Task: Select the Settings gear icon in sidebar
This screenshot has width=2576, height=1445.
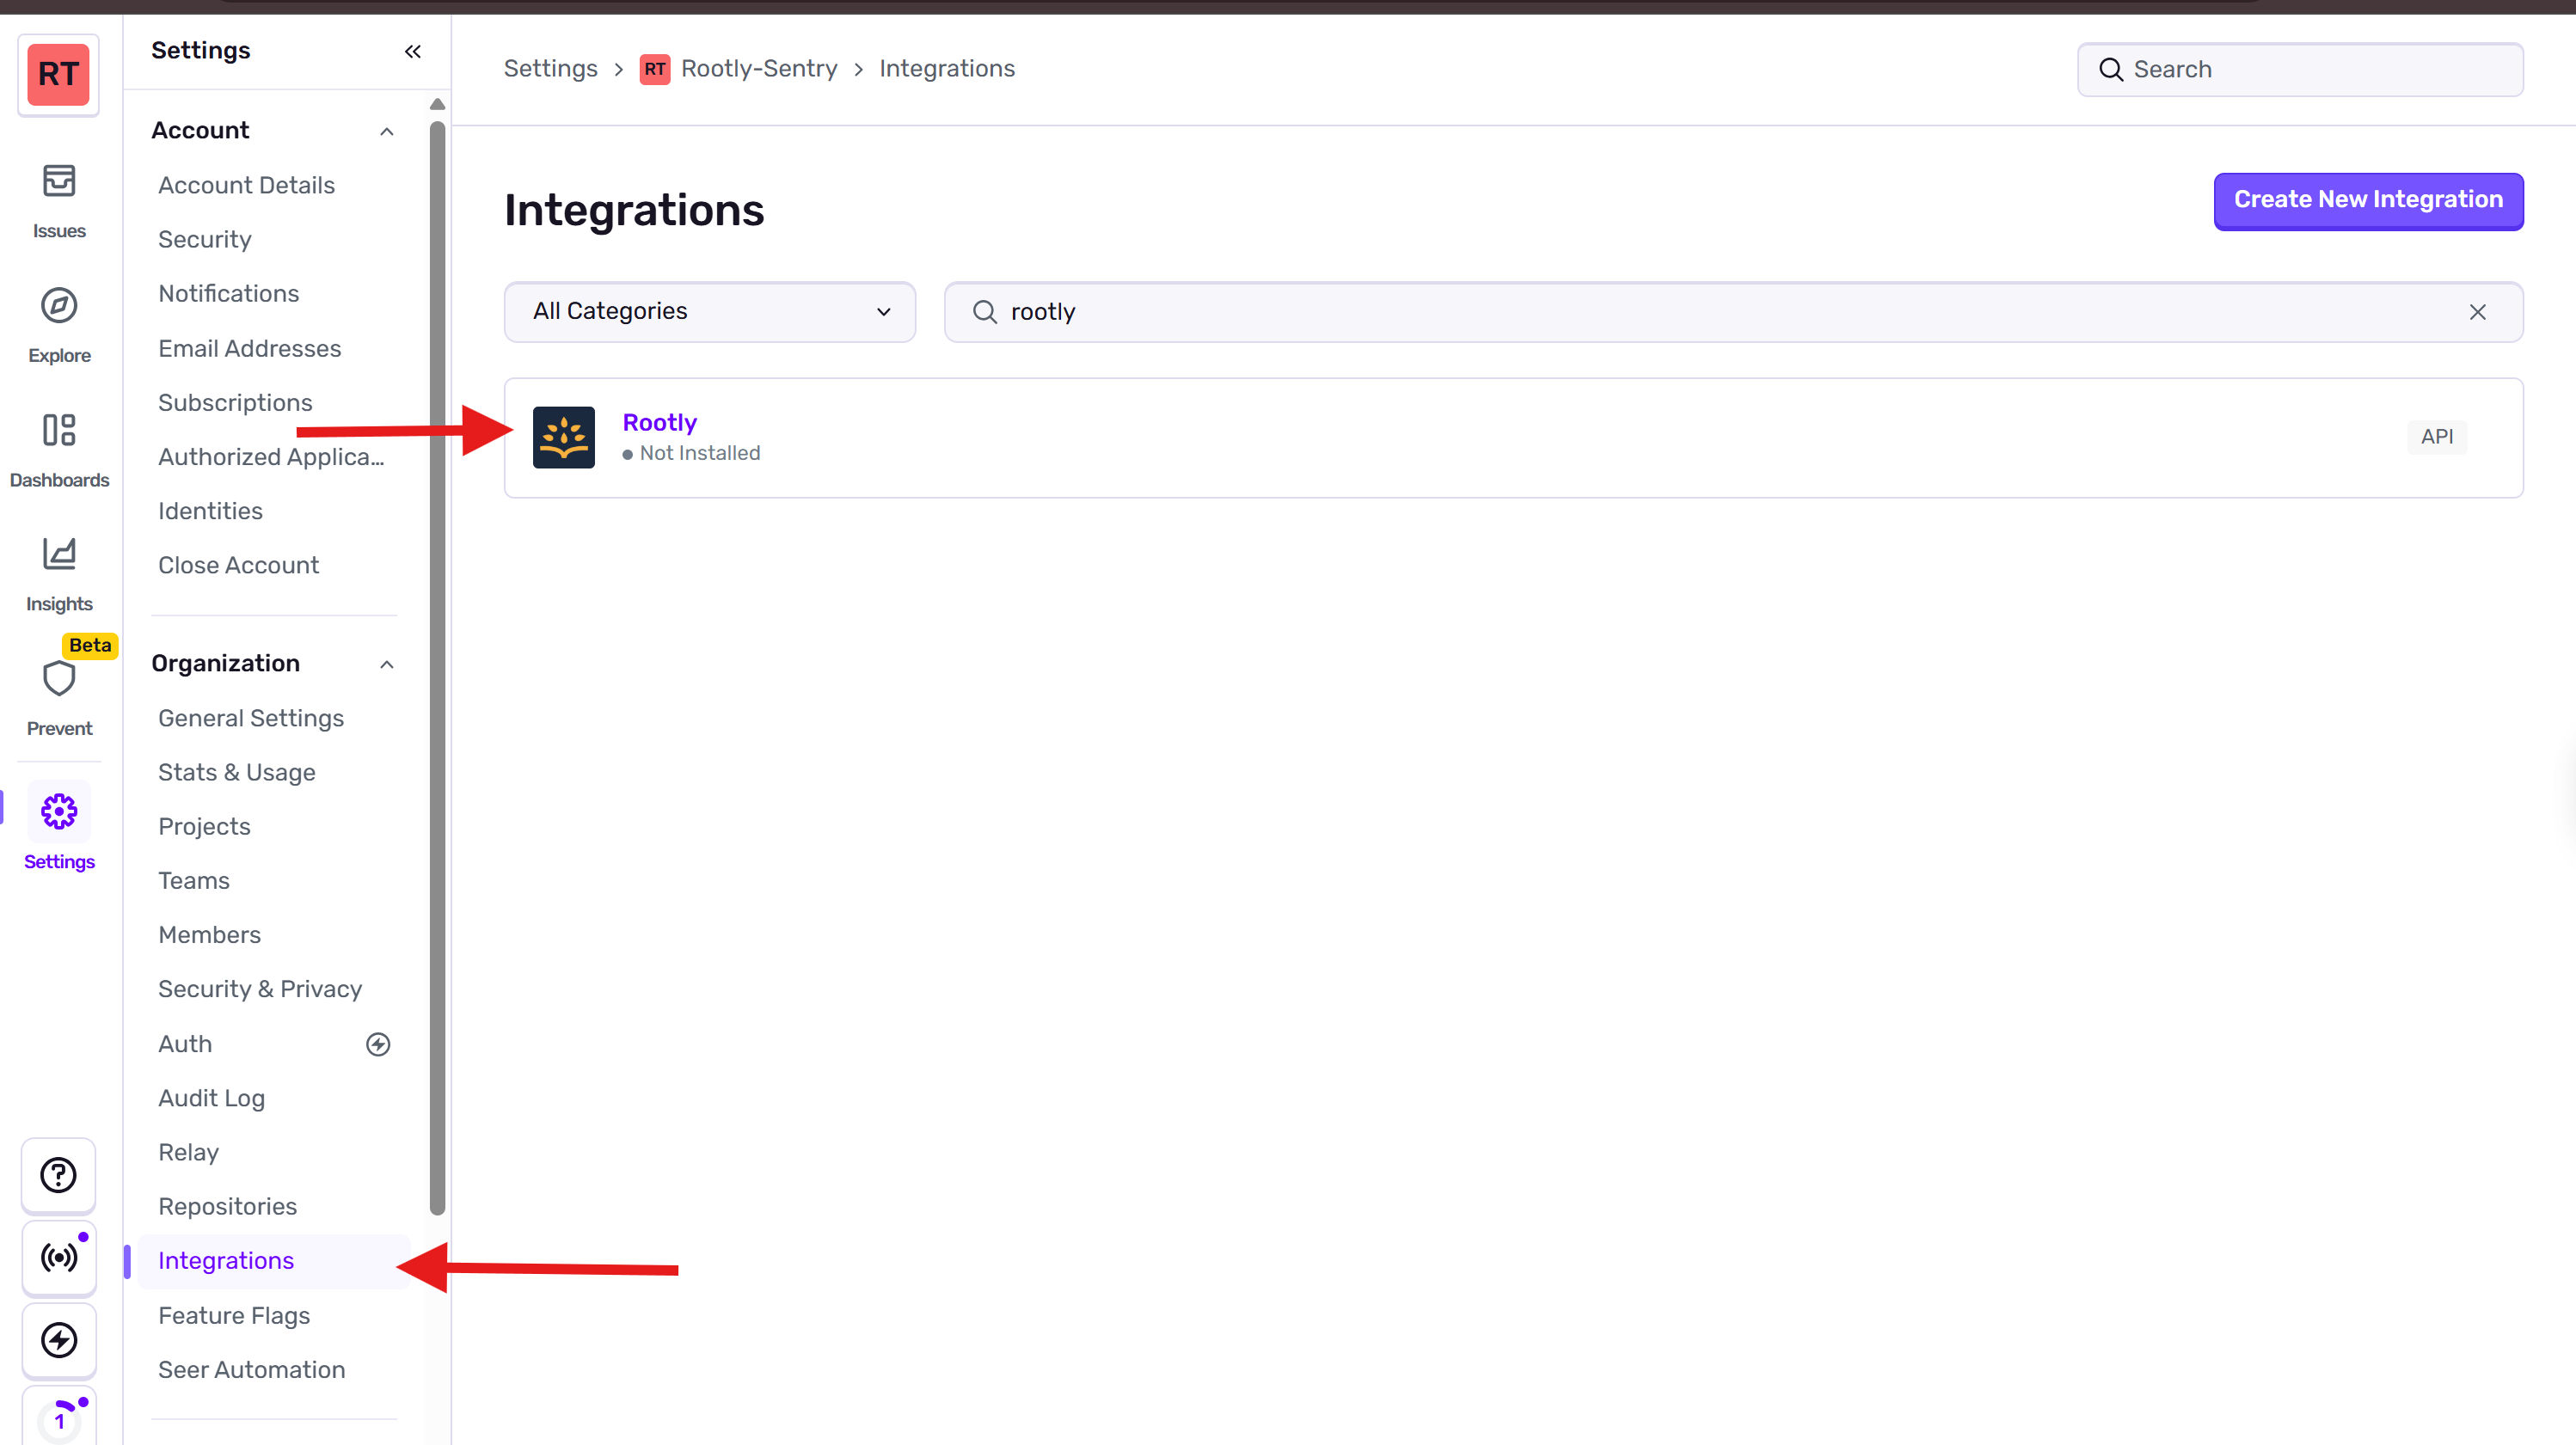Action: tap(58, 812)
